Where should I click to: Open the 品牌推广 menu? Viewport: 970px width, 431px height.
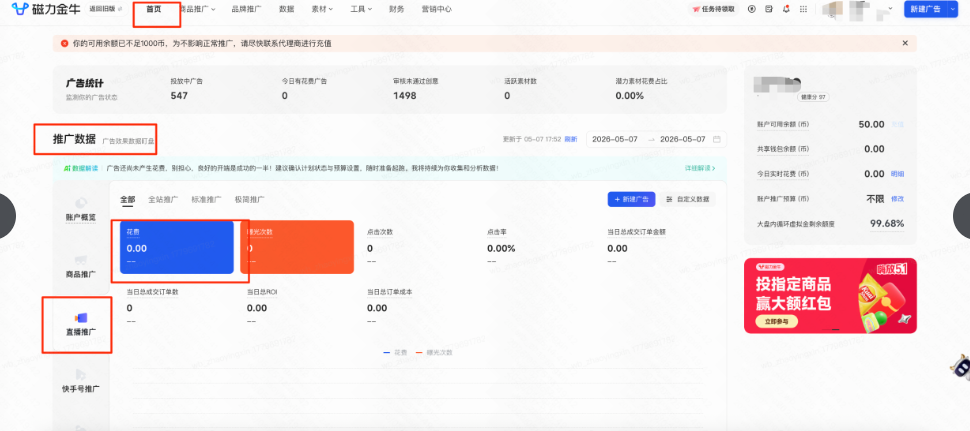246,9
